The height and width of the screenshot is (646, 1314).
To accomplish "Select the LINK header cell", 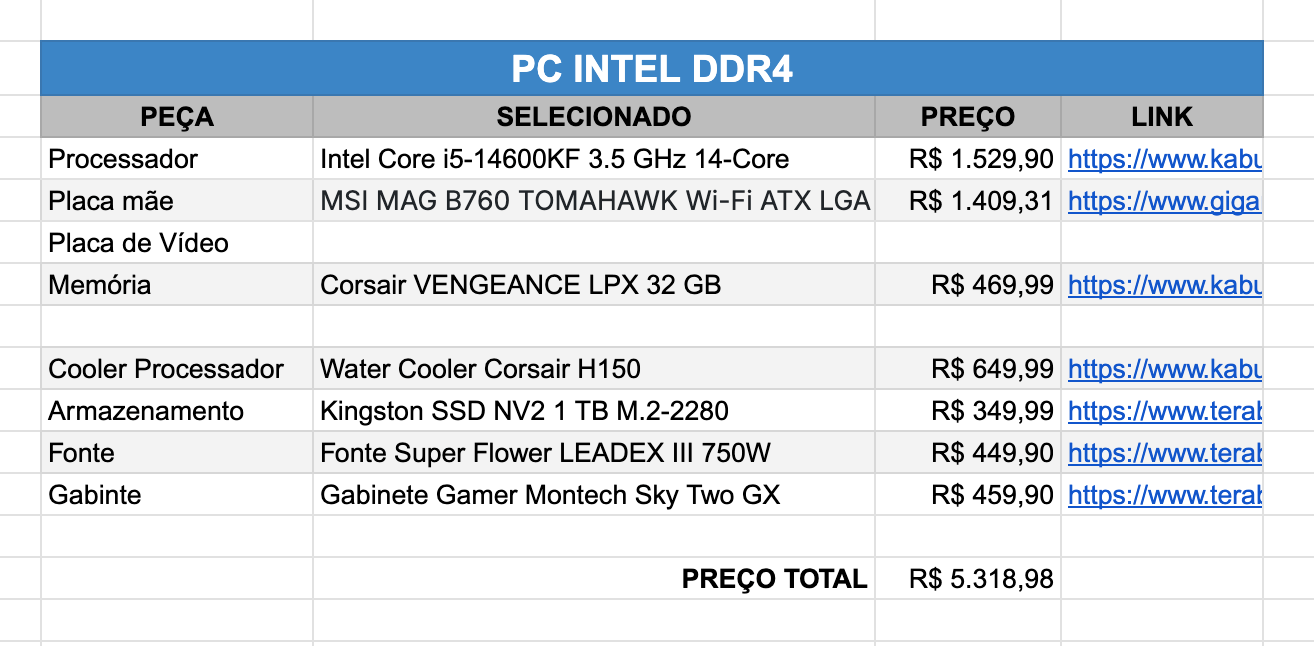I will (1162, 117).
